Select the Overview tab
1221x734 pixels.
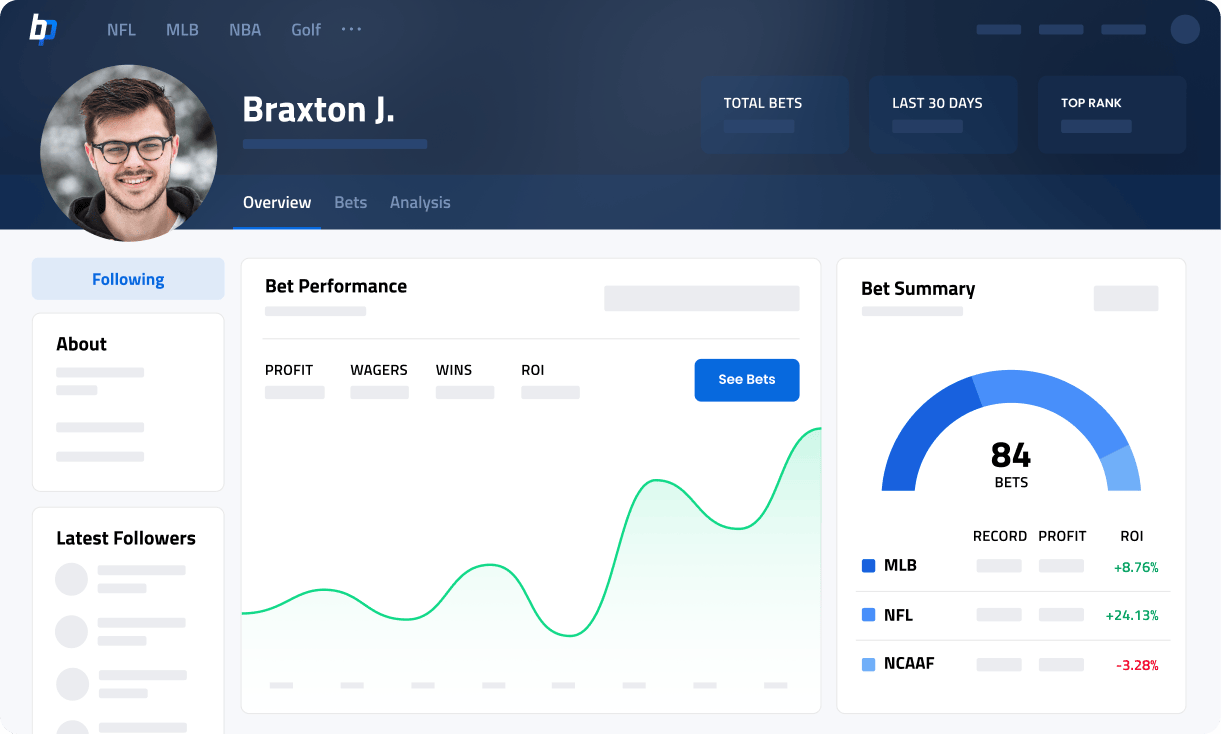click(x=277, y=202)
